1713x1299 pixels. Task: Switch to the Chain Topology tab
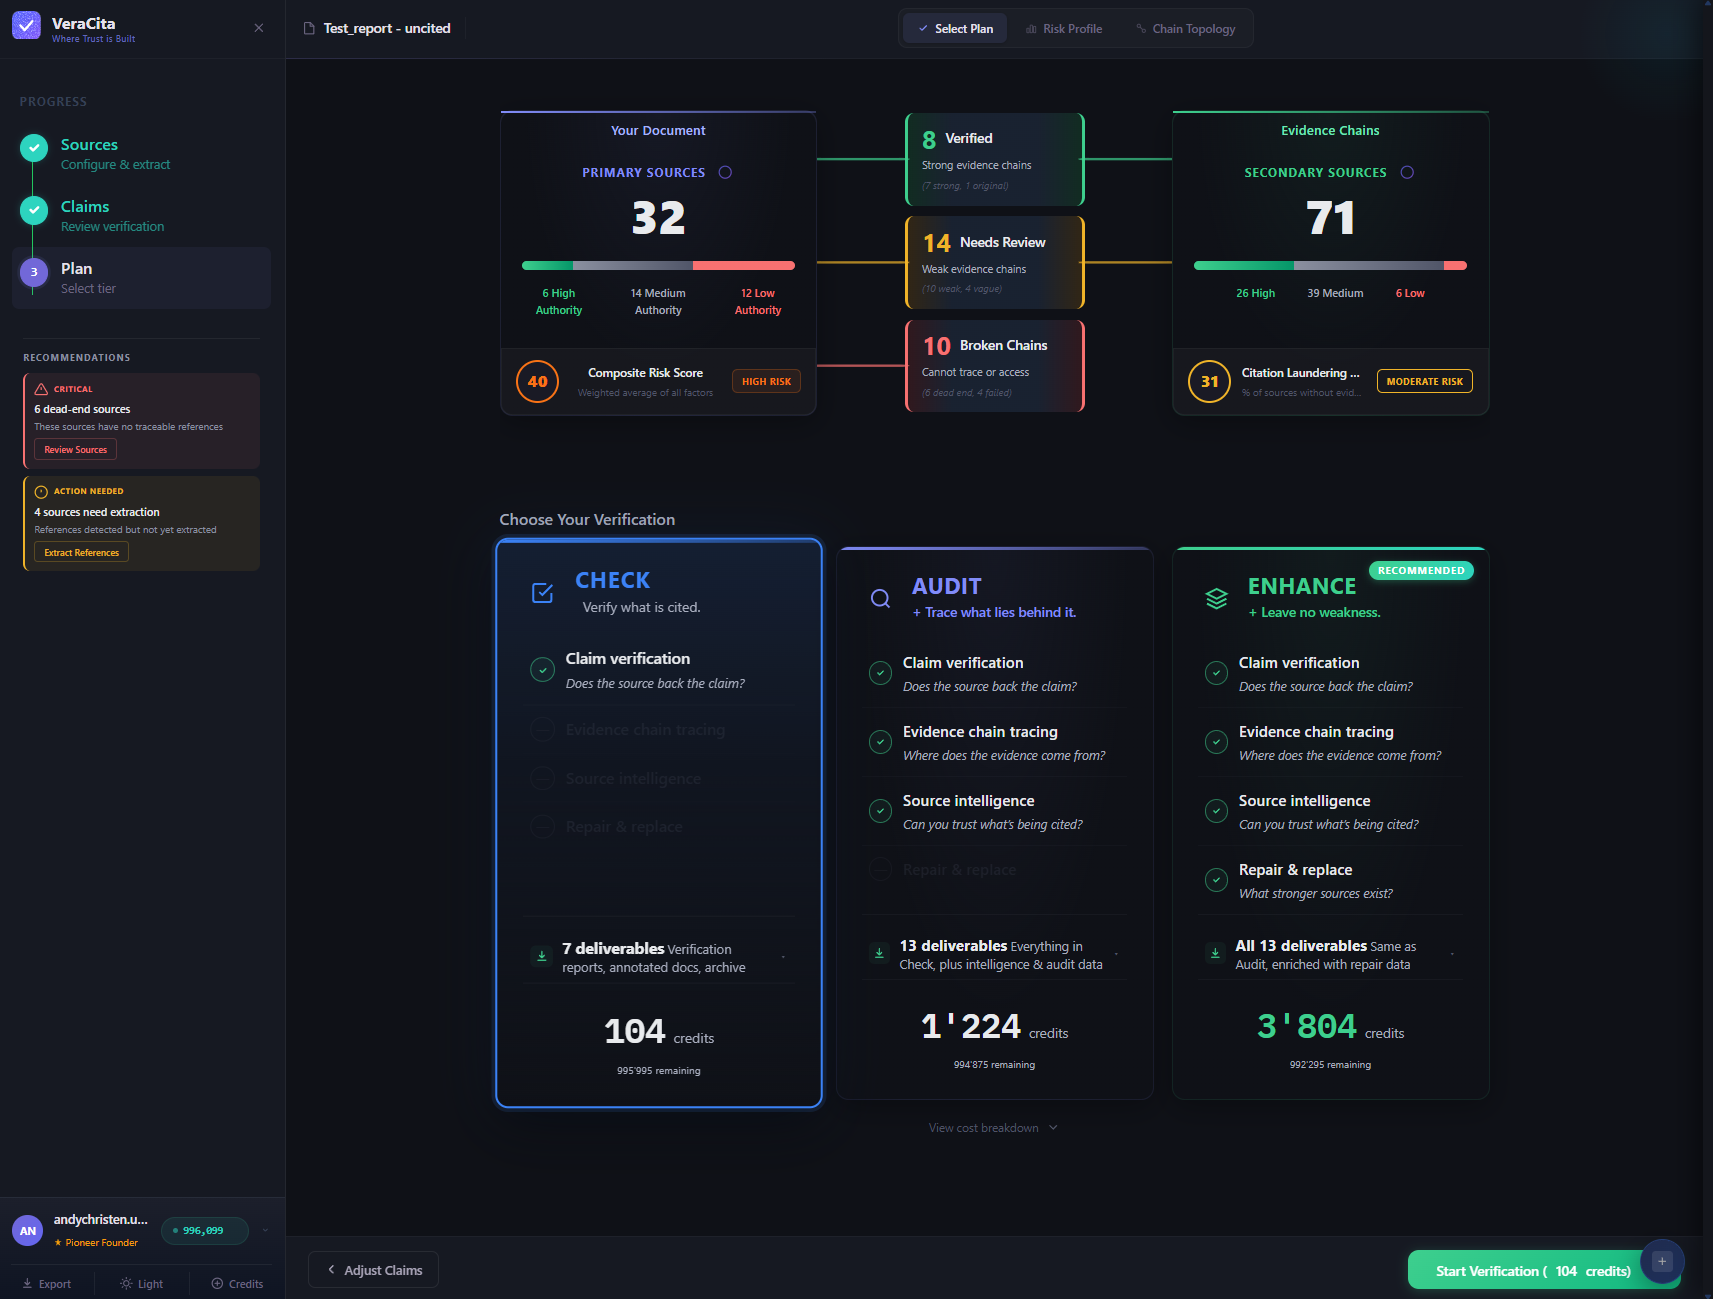tap(1186, 29)
